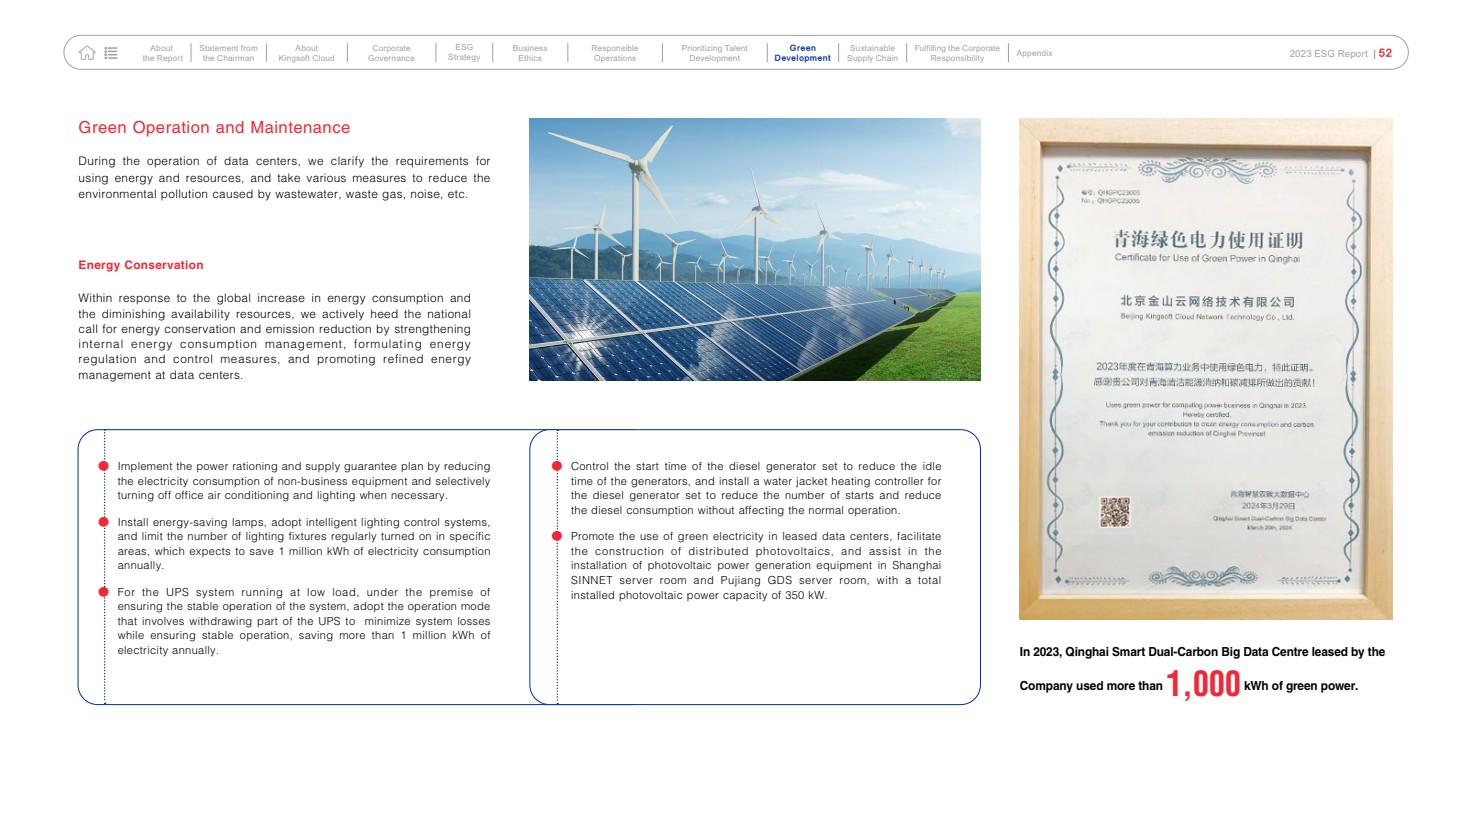Screen dimensions: 1471x826
Task: Go to Sustainable Supply Chain section
Action: click(872, 53)
